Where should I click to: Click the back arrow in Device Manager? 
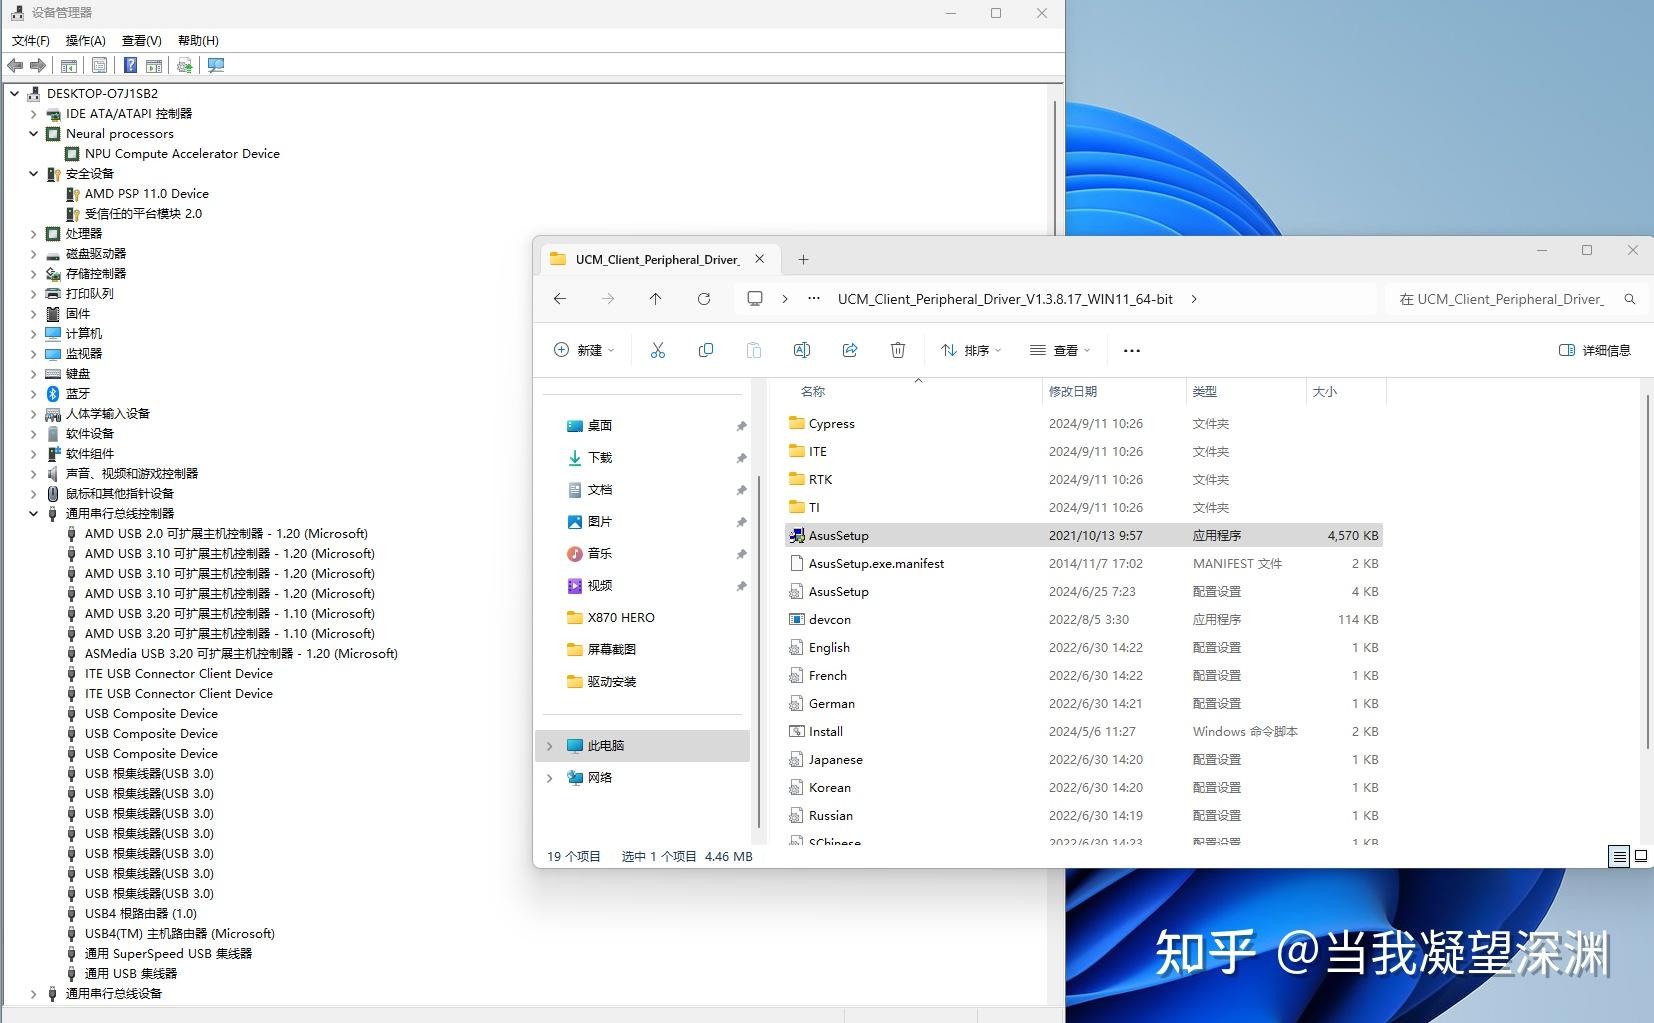point(16,65)
